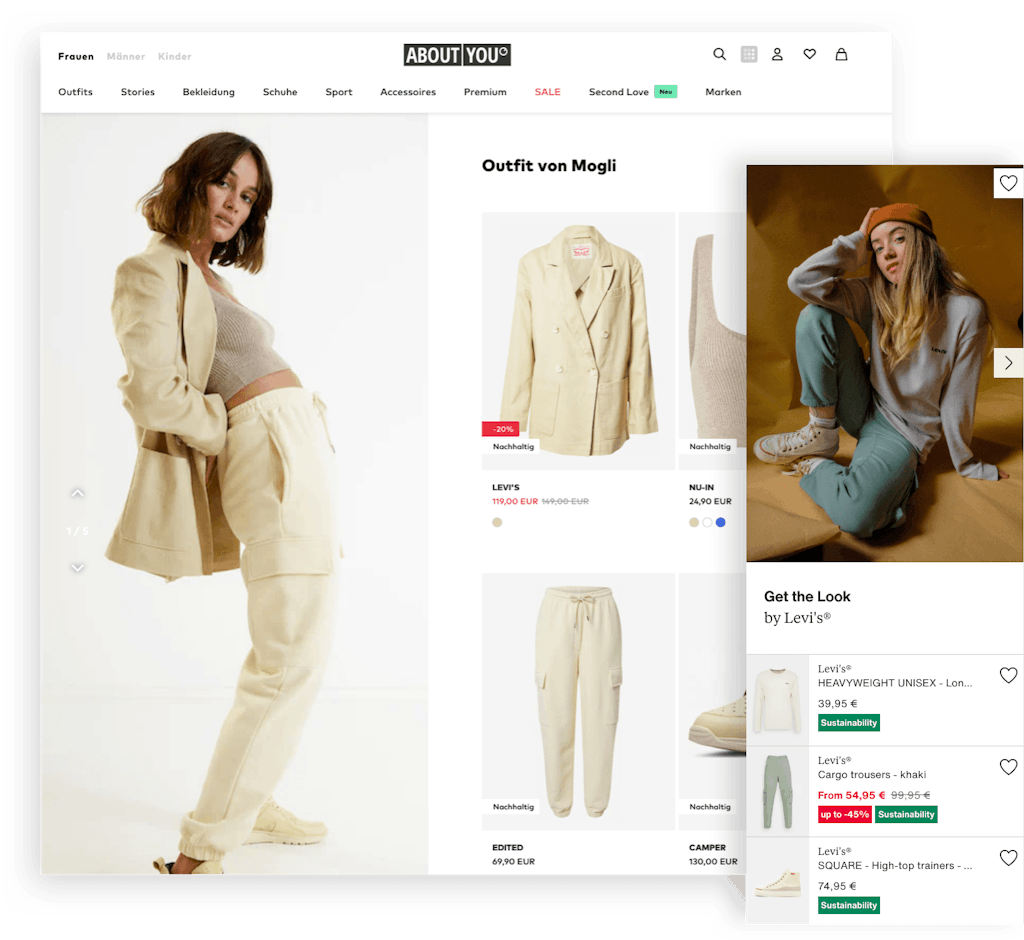Open the HEAVYWEIGHT UNISEX product title
Image resolution: width=1024 pixels, height=940 pixels.
(x=895, y=683)
